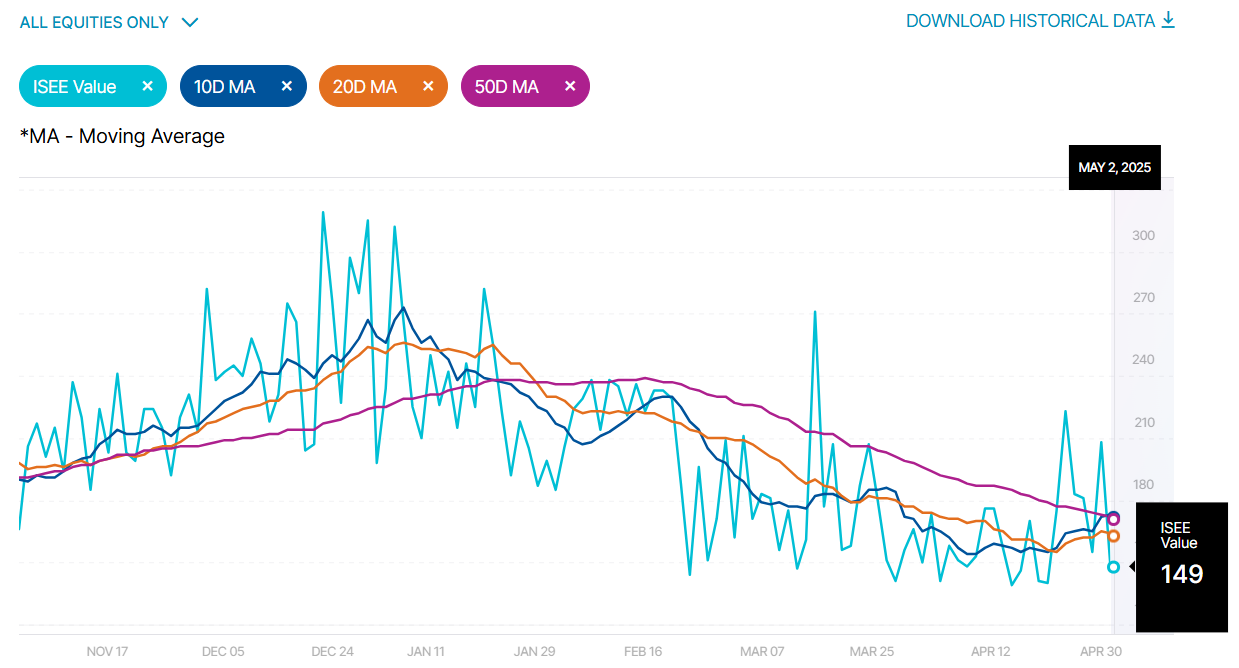
Task: Click the FEB 16 axis label
Action: pos(645,651)
